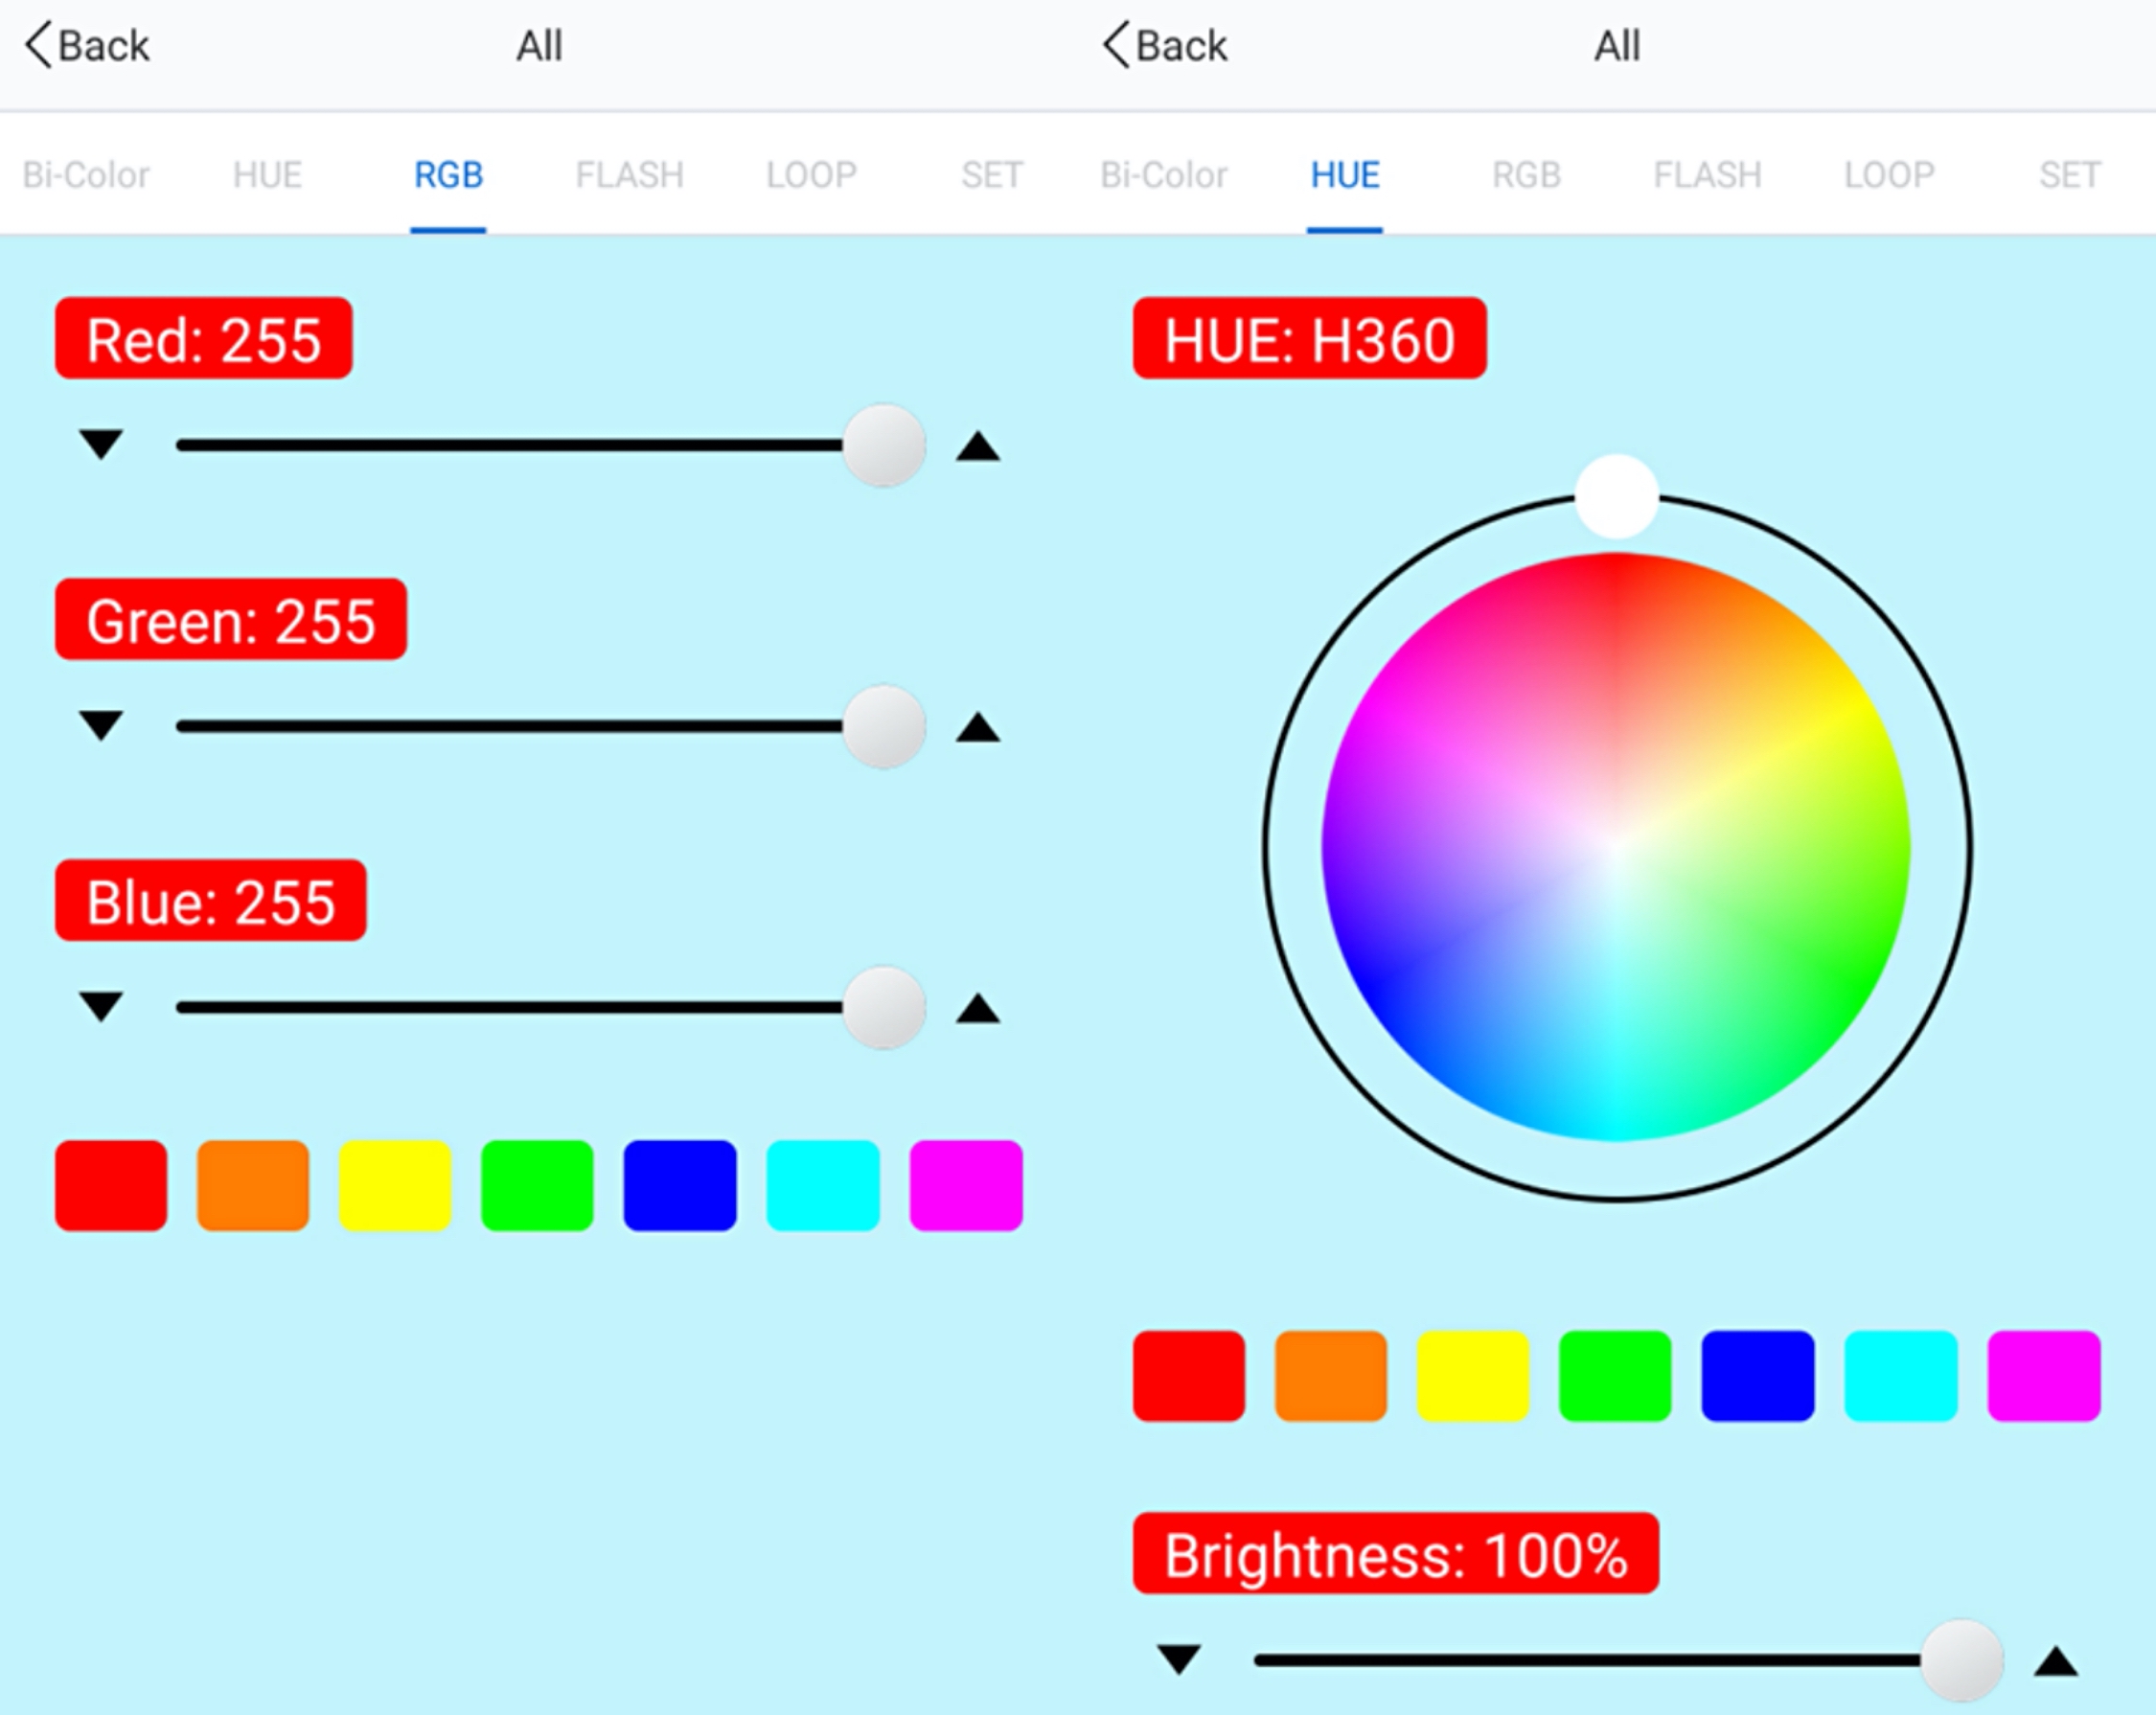Choose magenta swatch in RGB panel

click(x=965, y=1185)
